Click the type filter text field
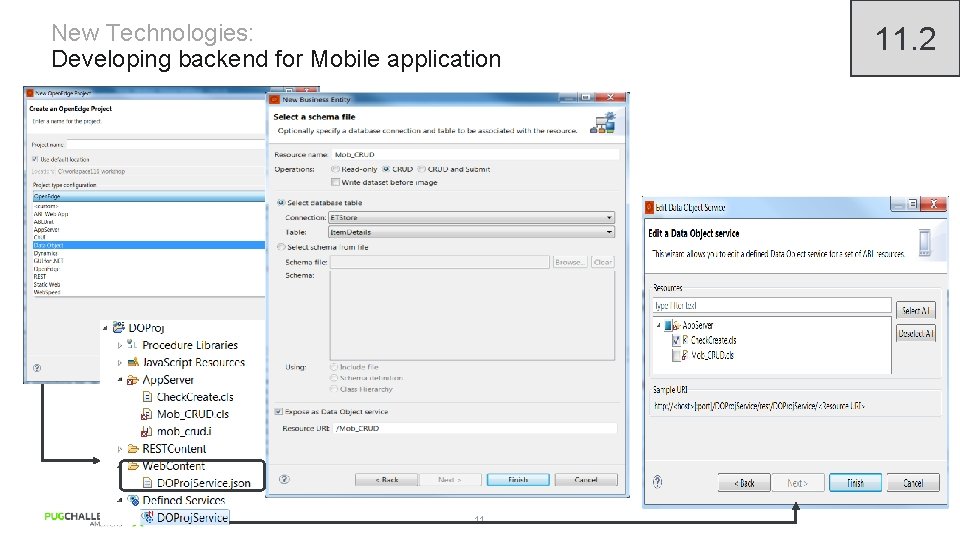The height and width of the screenshot is (540, 960). coord(772,305)
